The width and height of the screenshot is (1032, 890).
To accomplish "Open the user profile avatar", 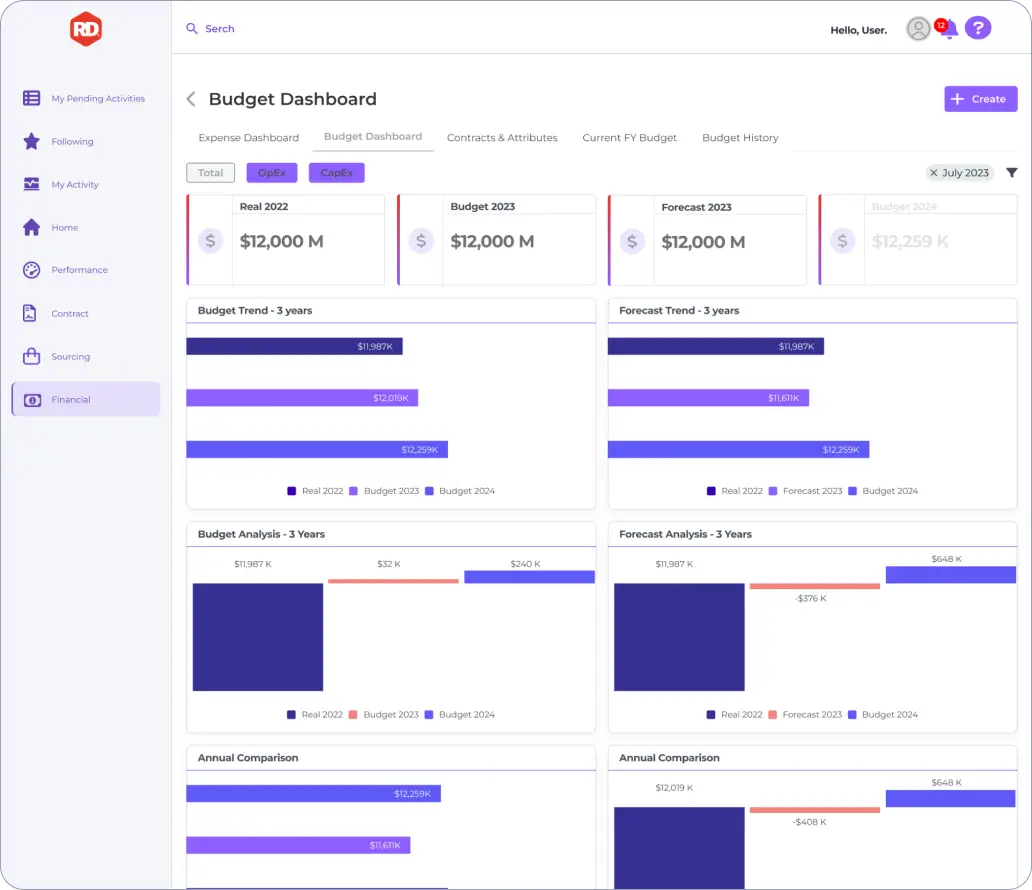I will 918,28.
